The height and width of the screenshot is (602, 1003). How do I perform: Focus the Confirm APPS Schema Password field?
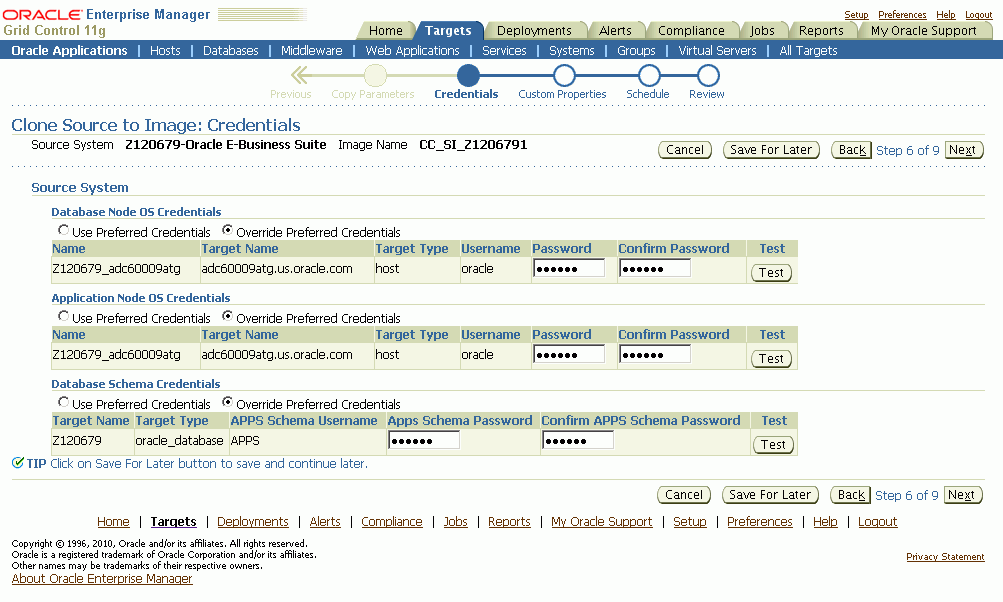(578, 440)
